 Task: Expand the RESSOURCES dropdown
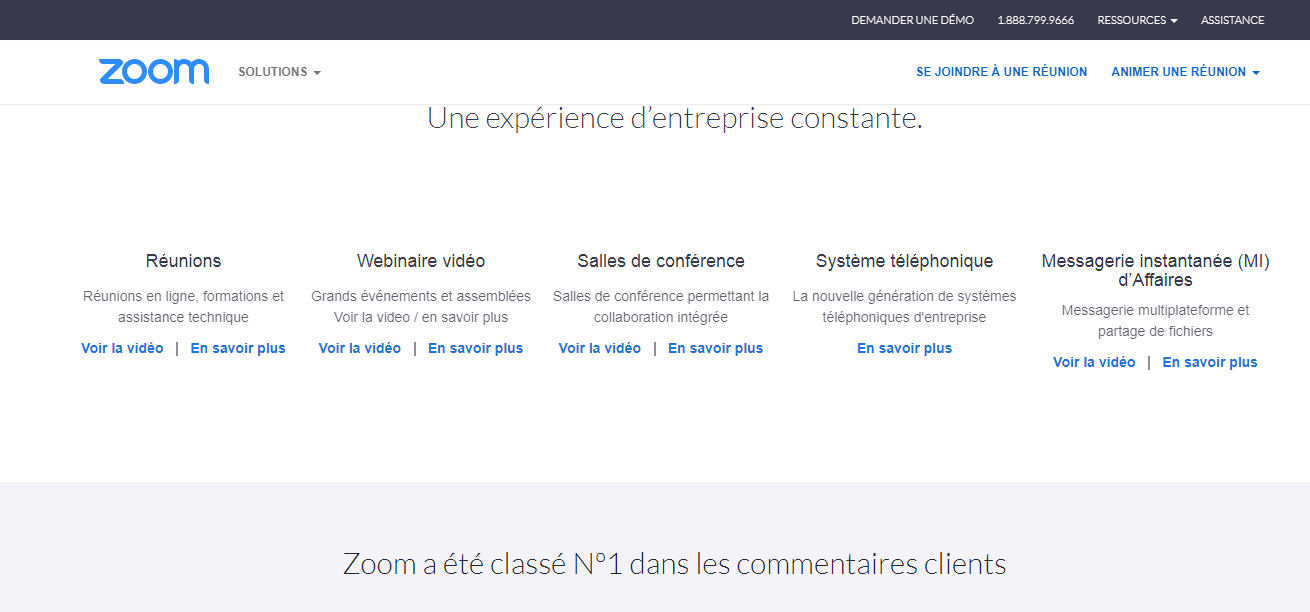[1137, 20]
